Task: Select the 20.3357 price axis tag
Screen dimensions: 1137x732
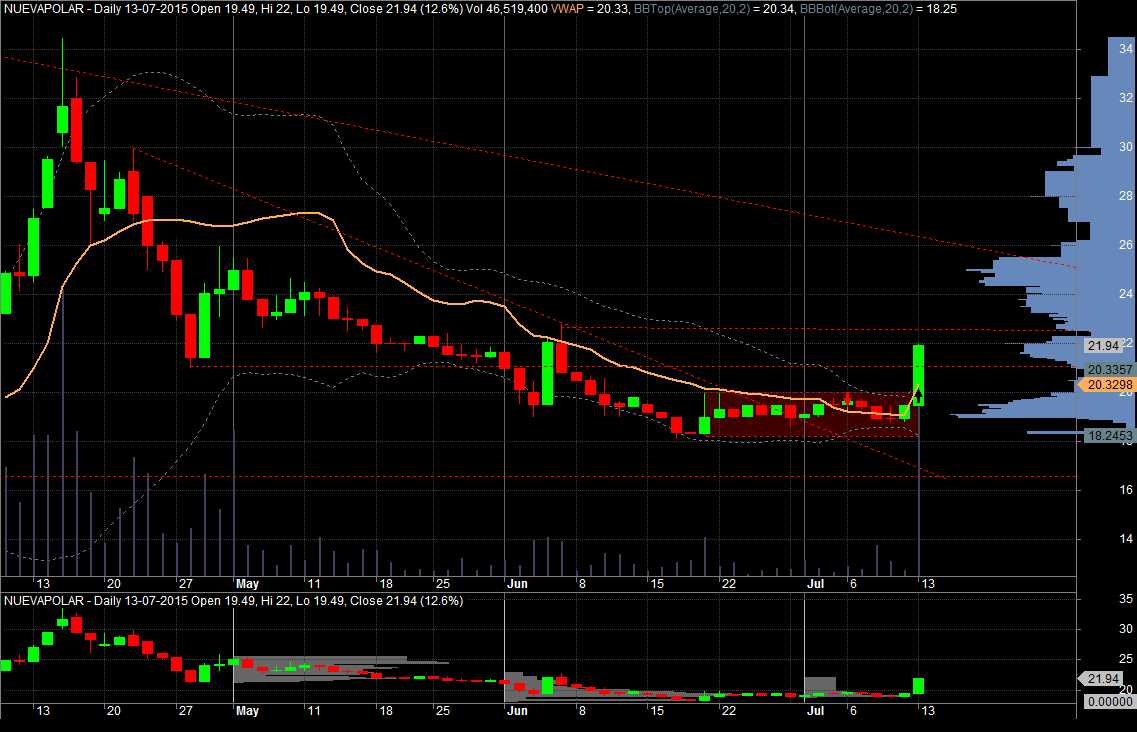Action: click(x=1109, y=369)
